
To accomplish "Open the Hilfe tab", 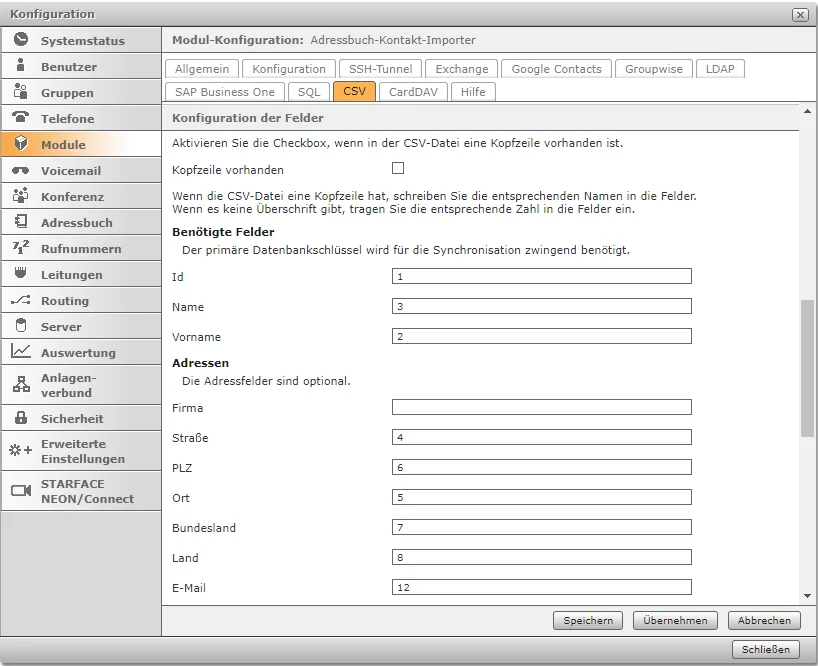I will [473, 92].
